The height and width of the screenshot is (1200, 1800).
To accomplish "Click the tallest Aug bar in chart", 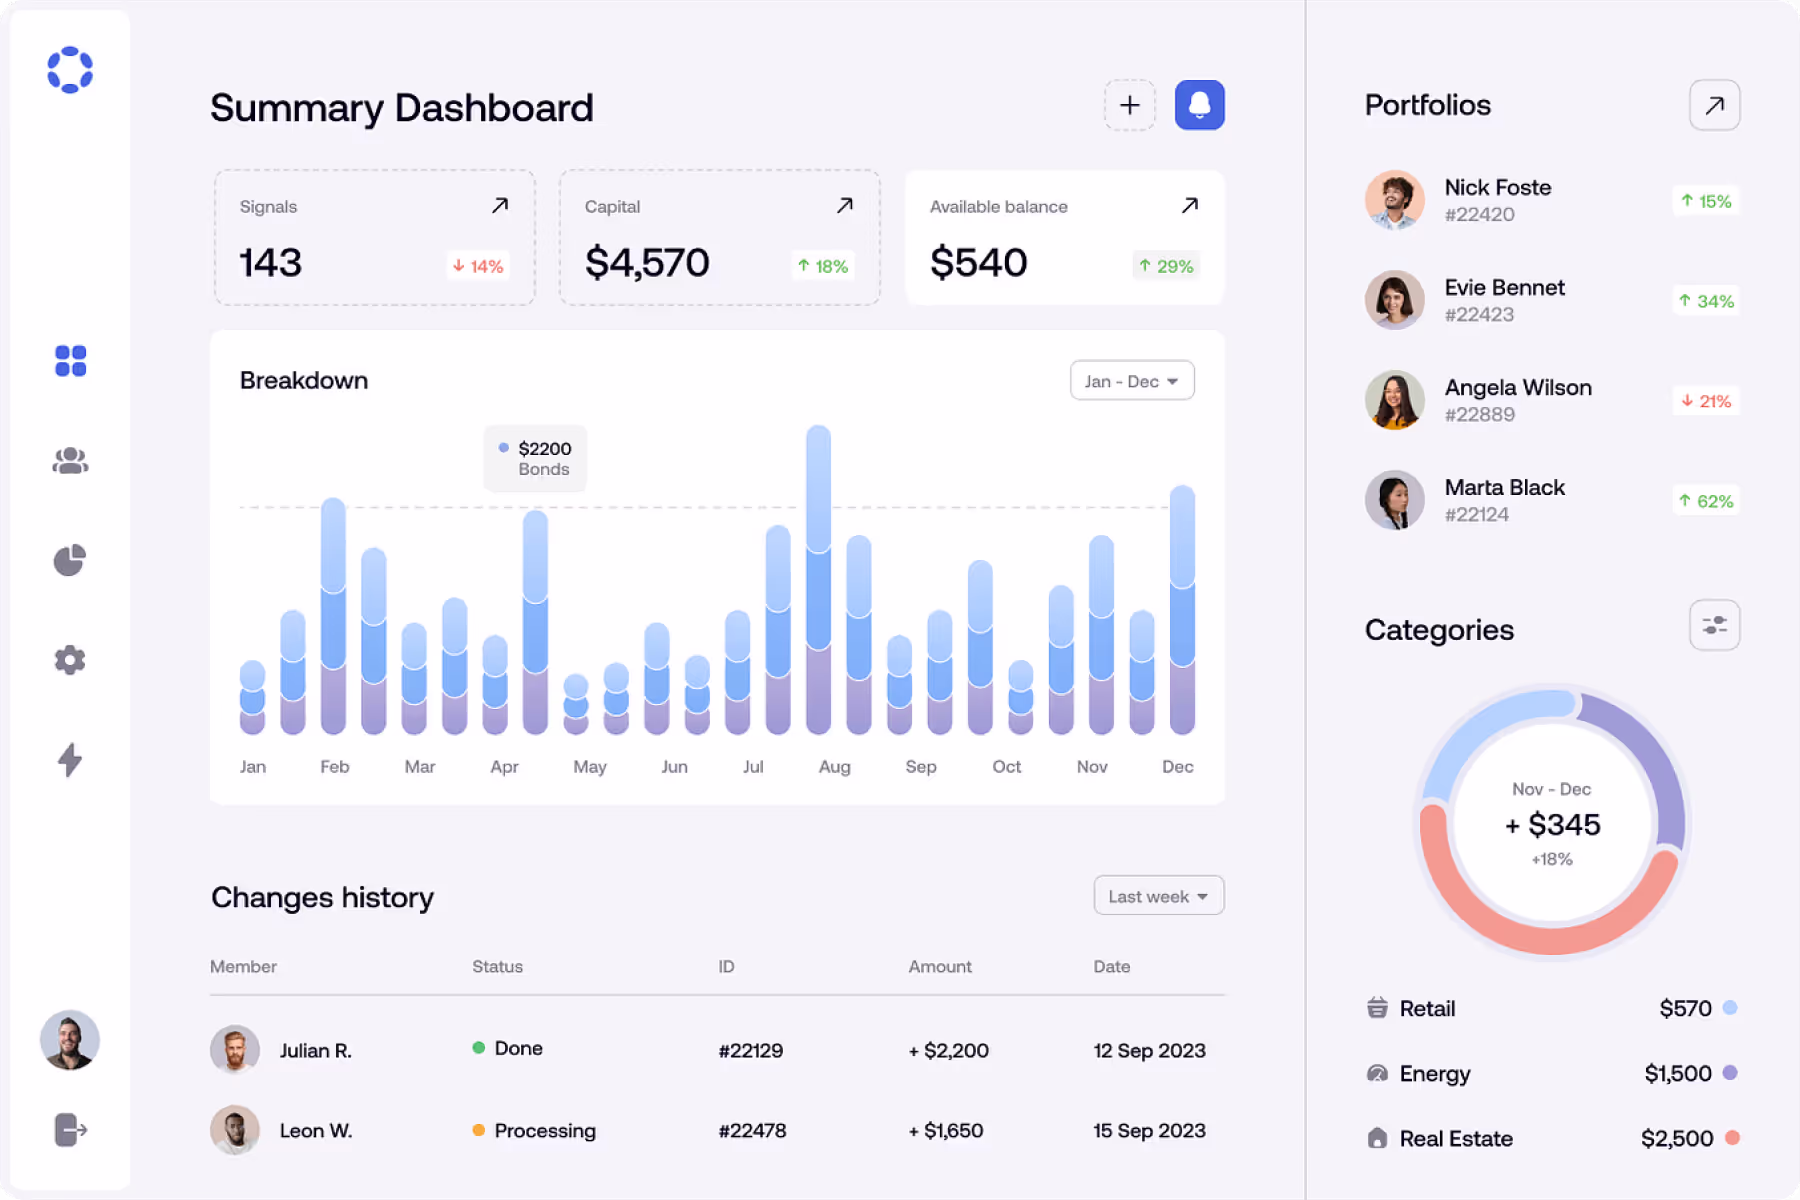I will click(818, 580).
